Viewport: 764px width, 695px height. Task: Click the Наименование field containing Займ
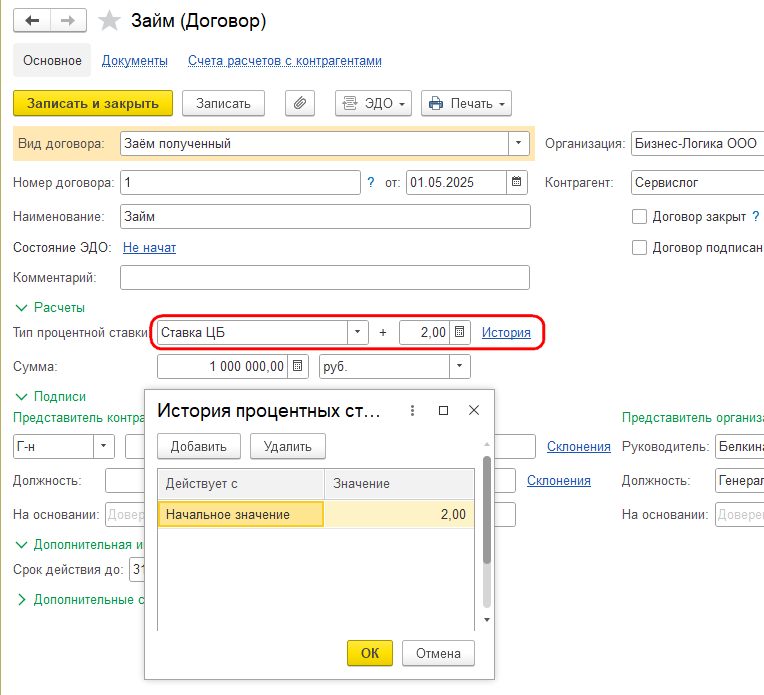click(325, 216)
